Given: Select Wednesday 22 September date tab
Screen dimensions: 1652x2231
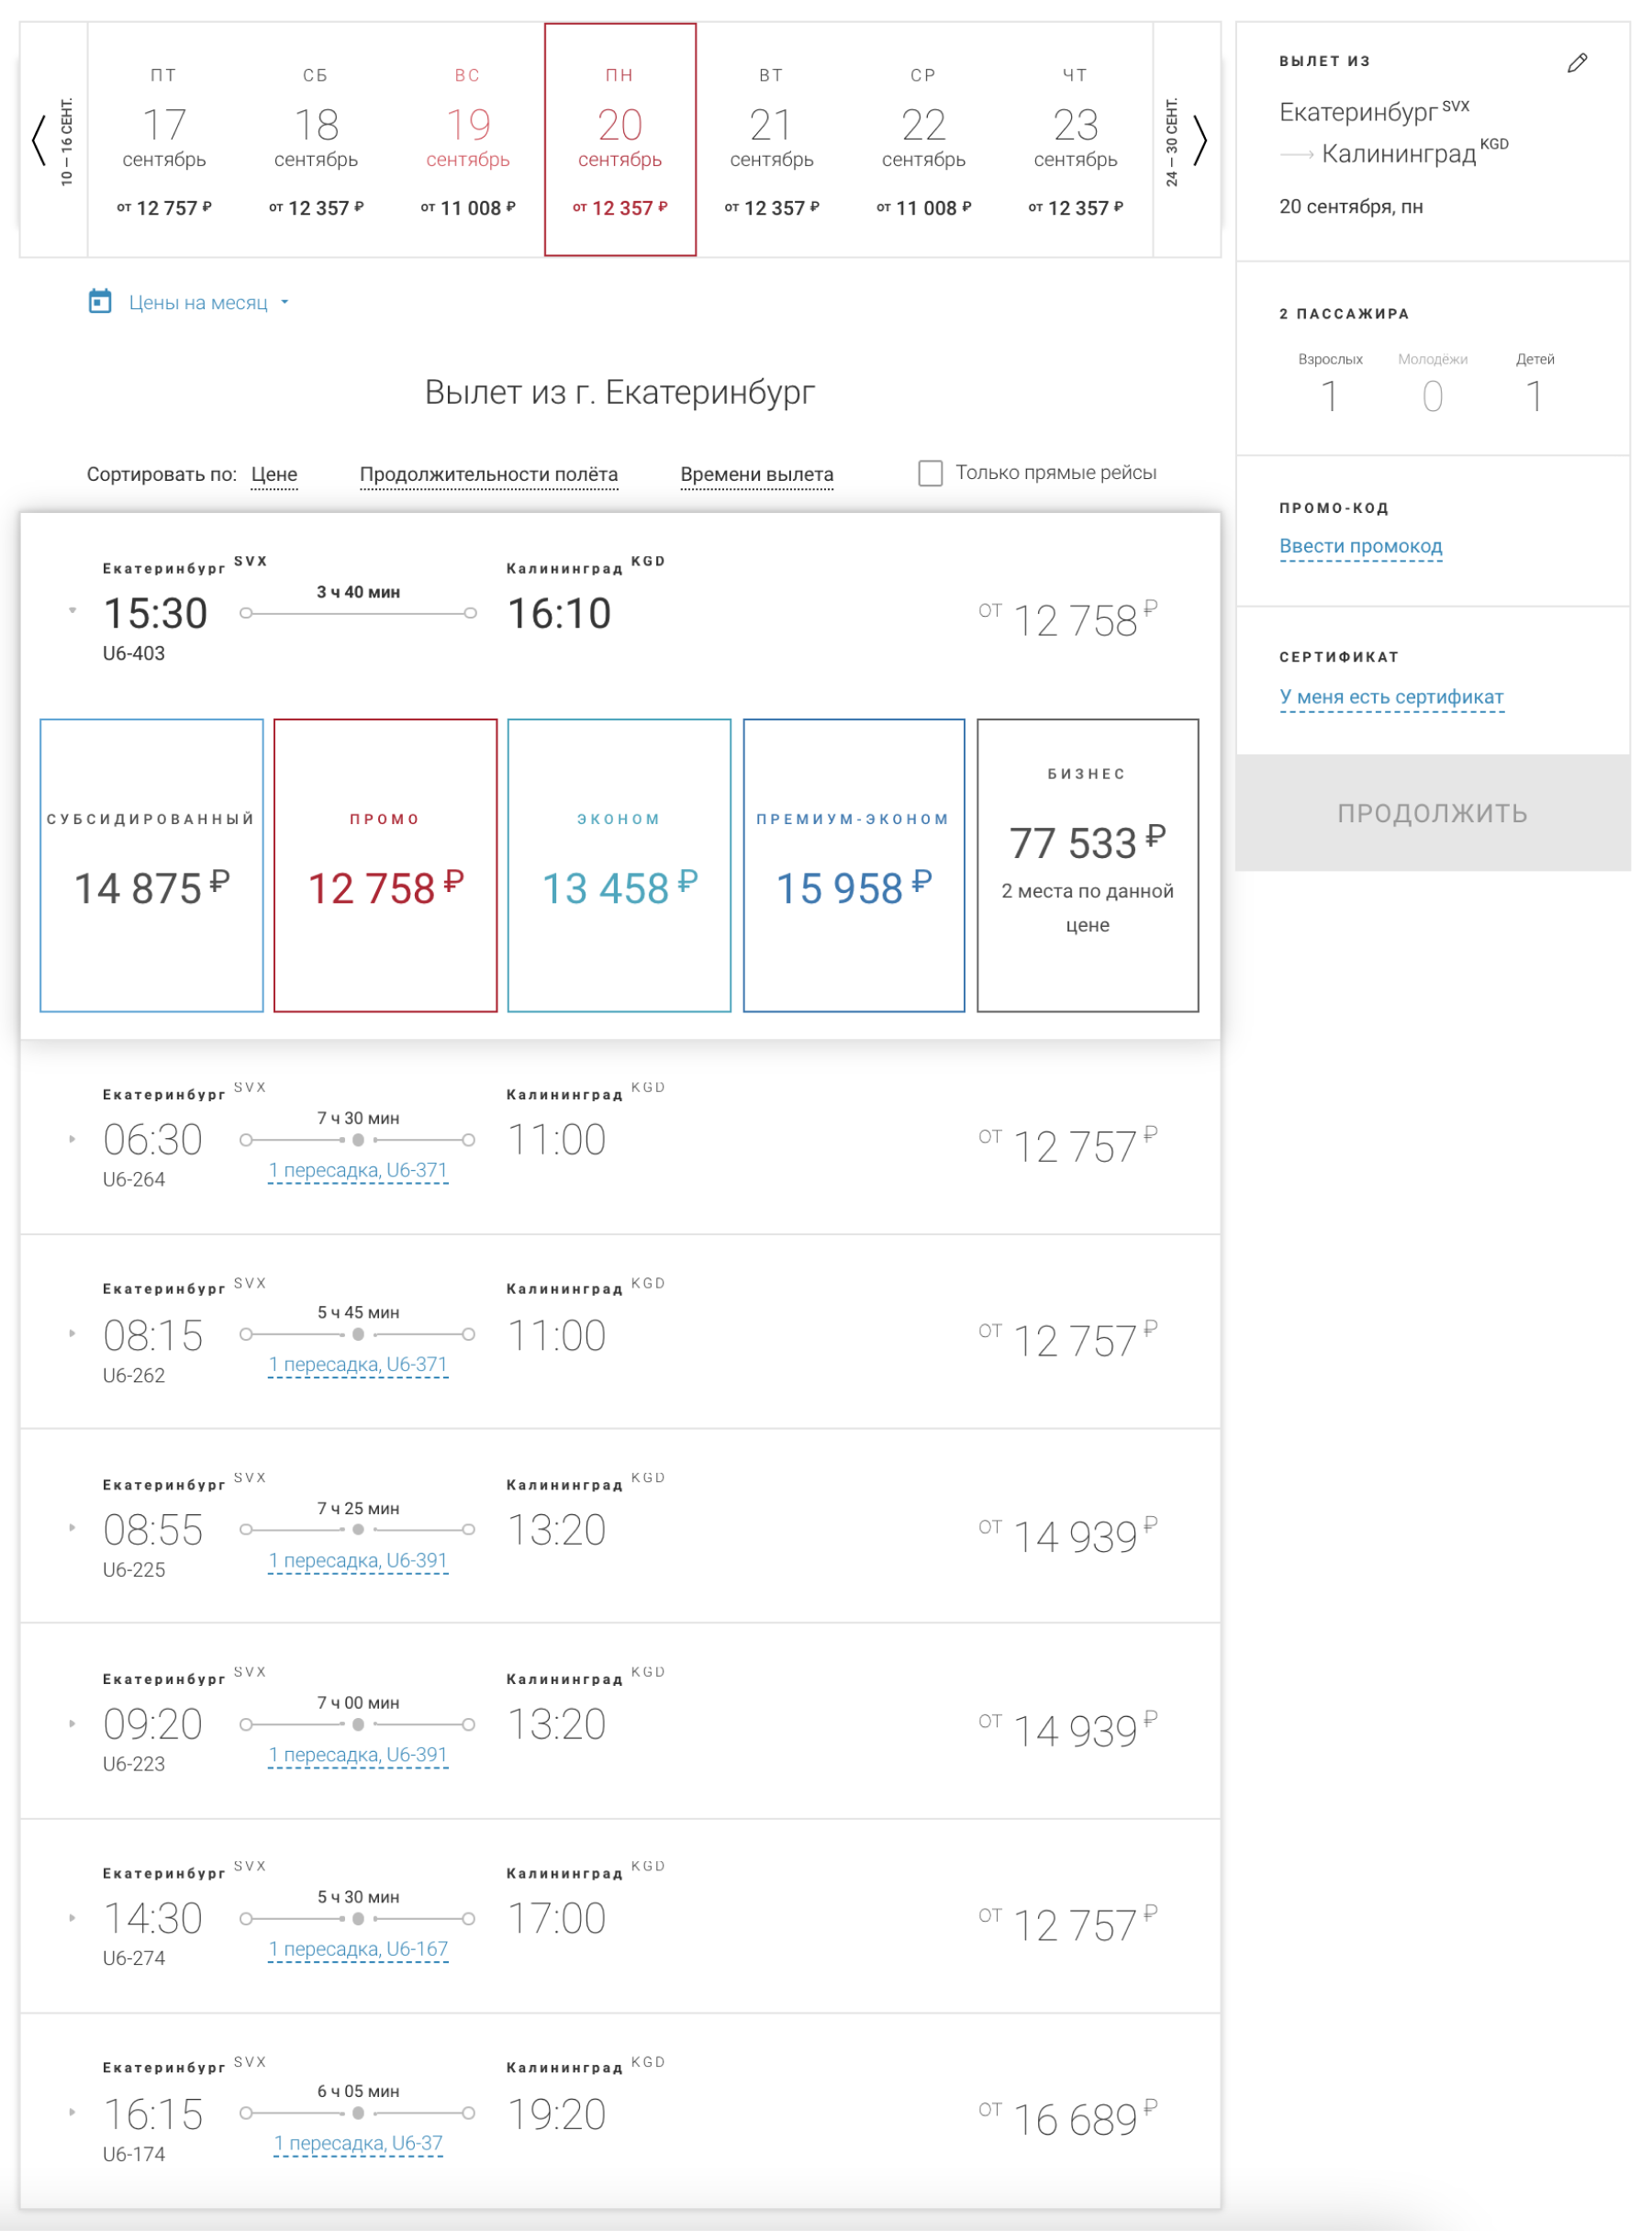Looking at the screenshot, I should pos(924,140).
